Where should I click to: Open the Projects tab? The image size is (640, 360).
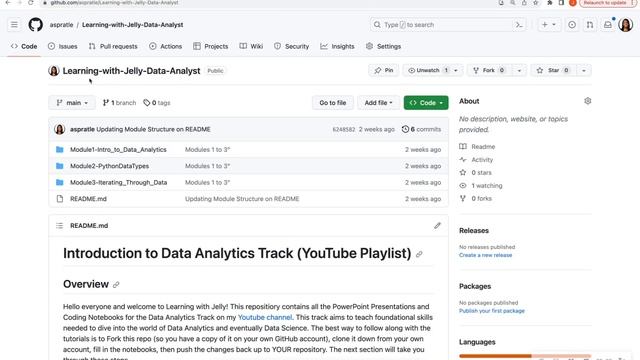pyautogui.click(x=211, y=47)
